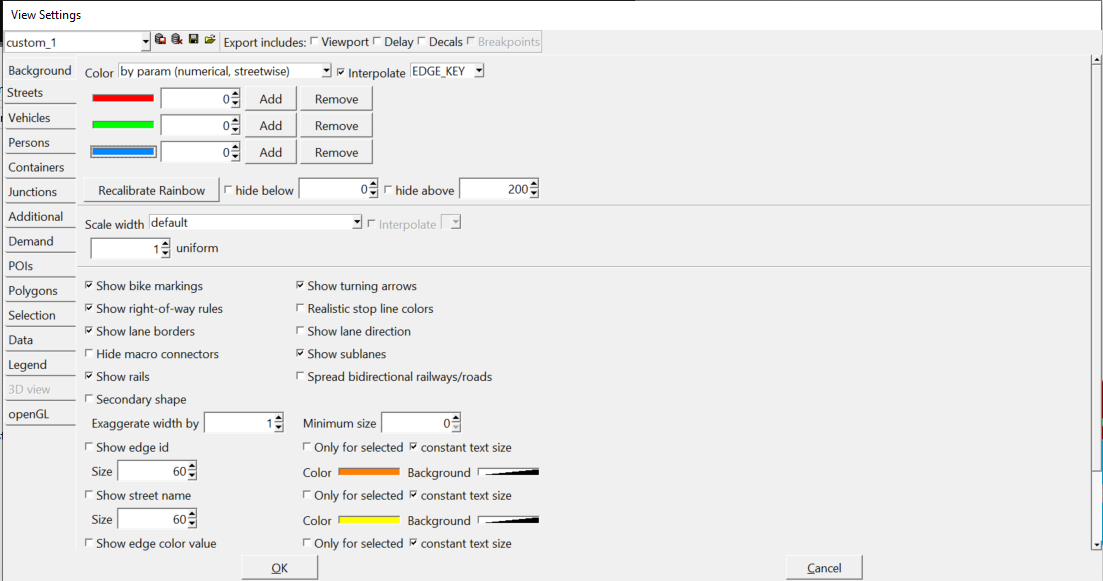Save the current scheme to the database
Image resolution: width=1103 pixels, height=581 pixels.
(160, 40)
